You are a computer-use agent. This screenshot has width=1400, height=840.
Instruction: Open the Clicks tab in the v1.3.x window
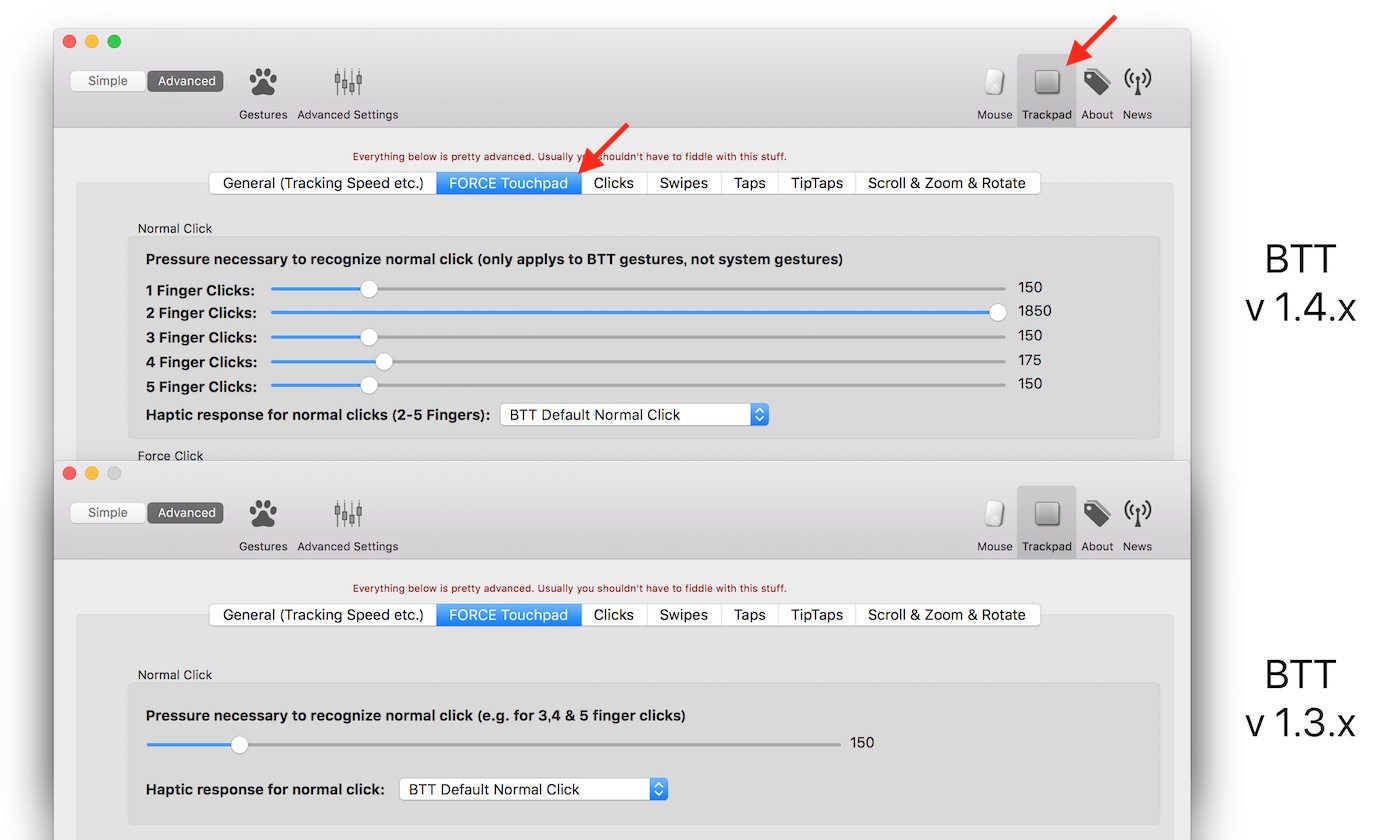[x=614, y=615]
